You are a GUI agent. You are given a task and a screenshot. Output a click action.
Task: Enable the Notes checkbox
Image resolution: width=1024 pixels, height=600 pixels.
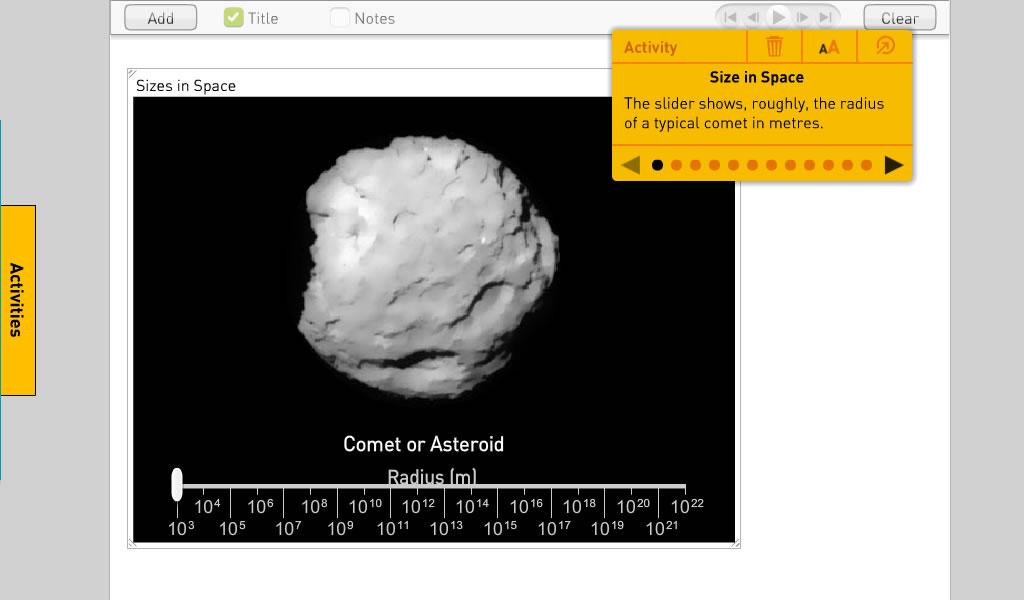coord(340,17)
